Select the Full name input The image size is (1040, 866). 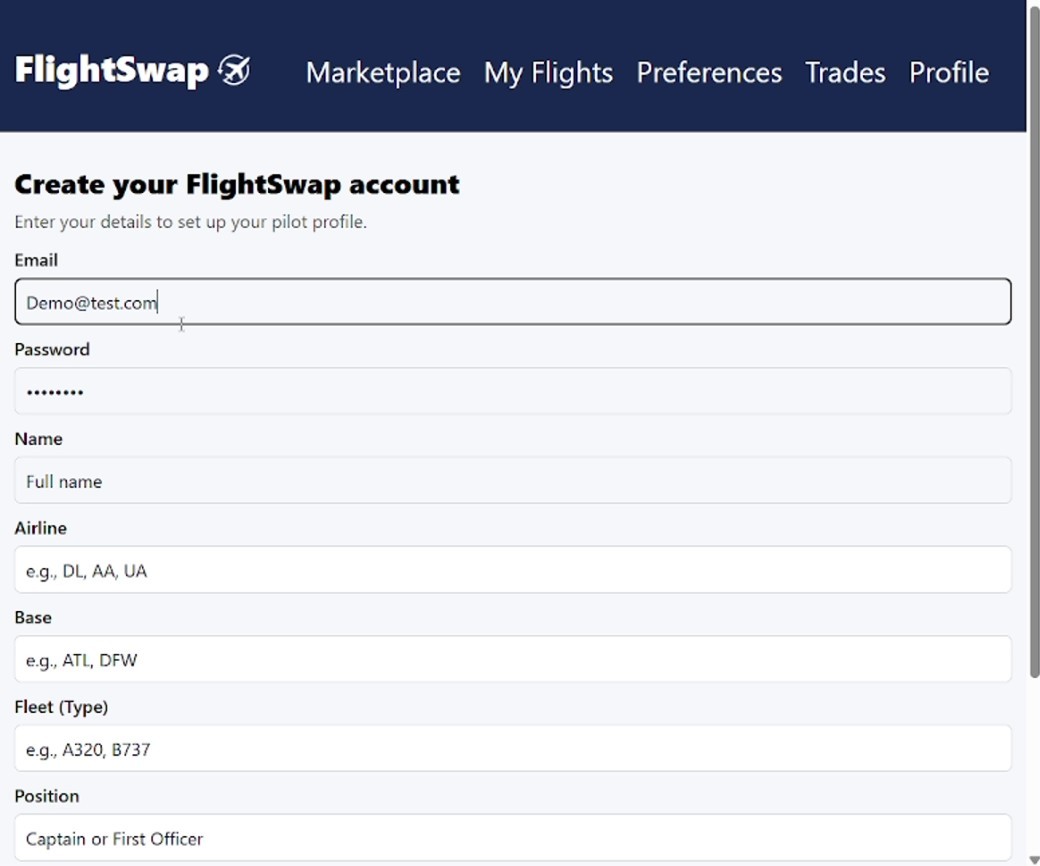[513, 481]
